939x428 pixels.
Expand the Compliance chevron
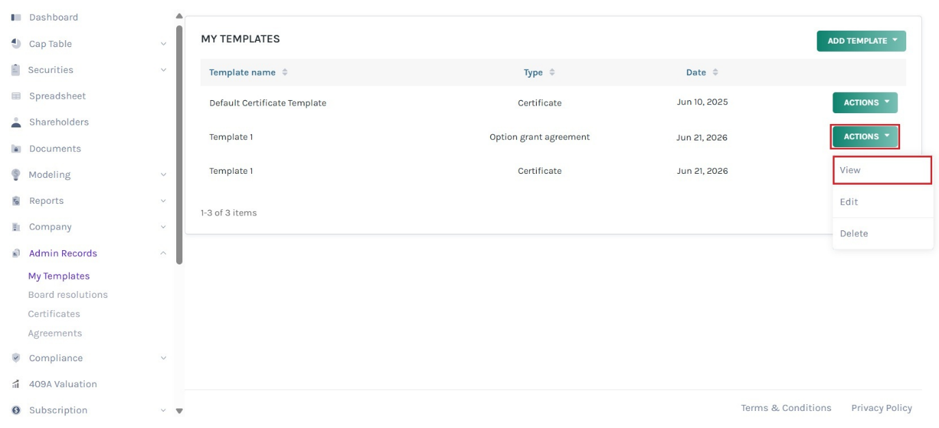click(163, 358)
